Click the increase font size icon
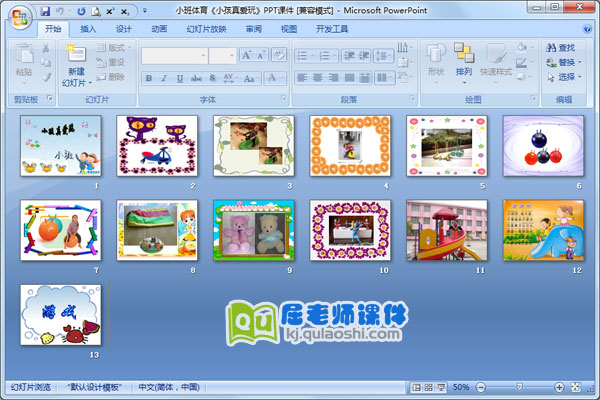The height and width of the screenshot is (400, 600). point(246,56)
